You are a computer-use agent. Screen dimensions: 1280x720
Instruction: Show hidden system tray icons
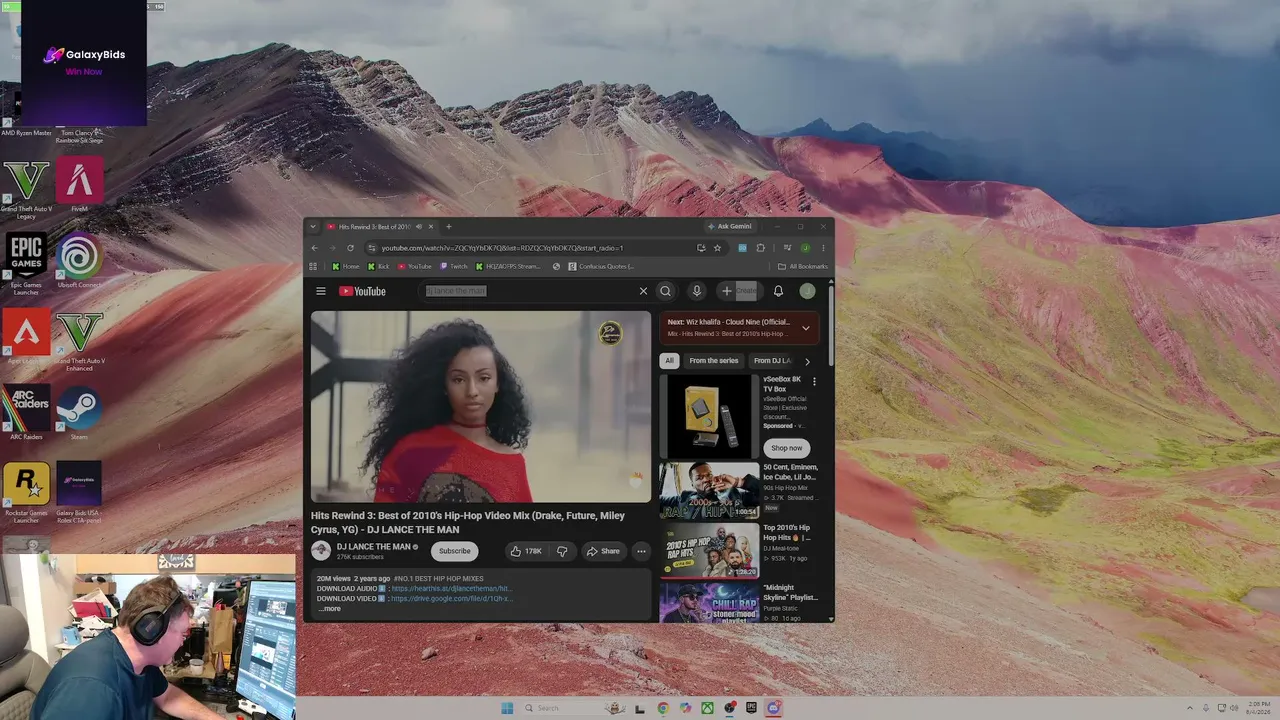click(x=1189, y=708)
